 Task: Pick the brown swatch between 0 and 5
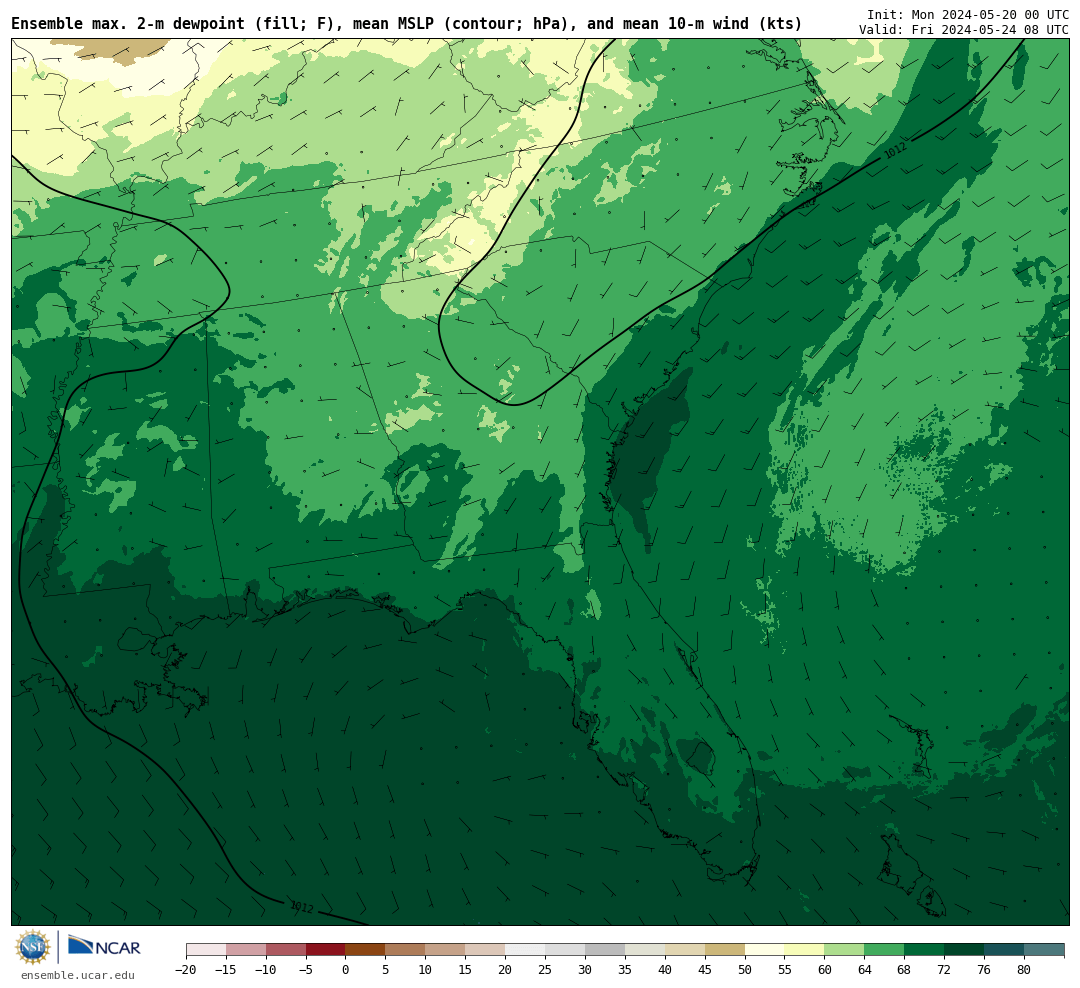coord(366,950)
